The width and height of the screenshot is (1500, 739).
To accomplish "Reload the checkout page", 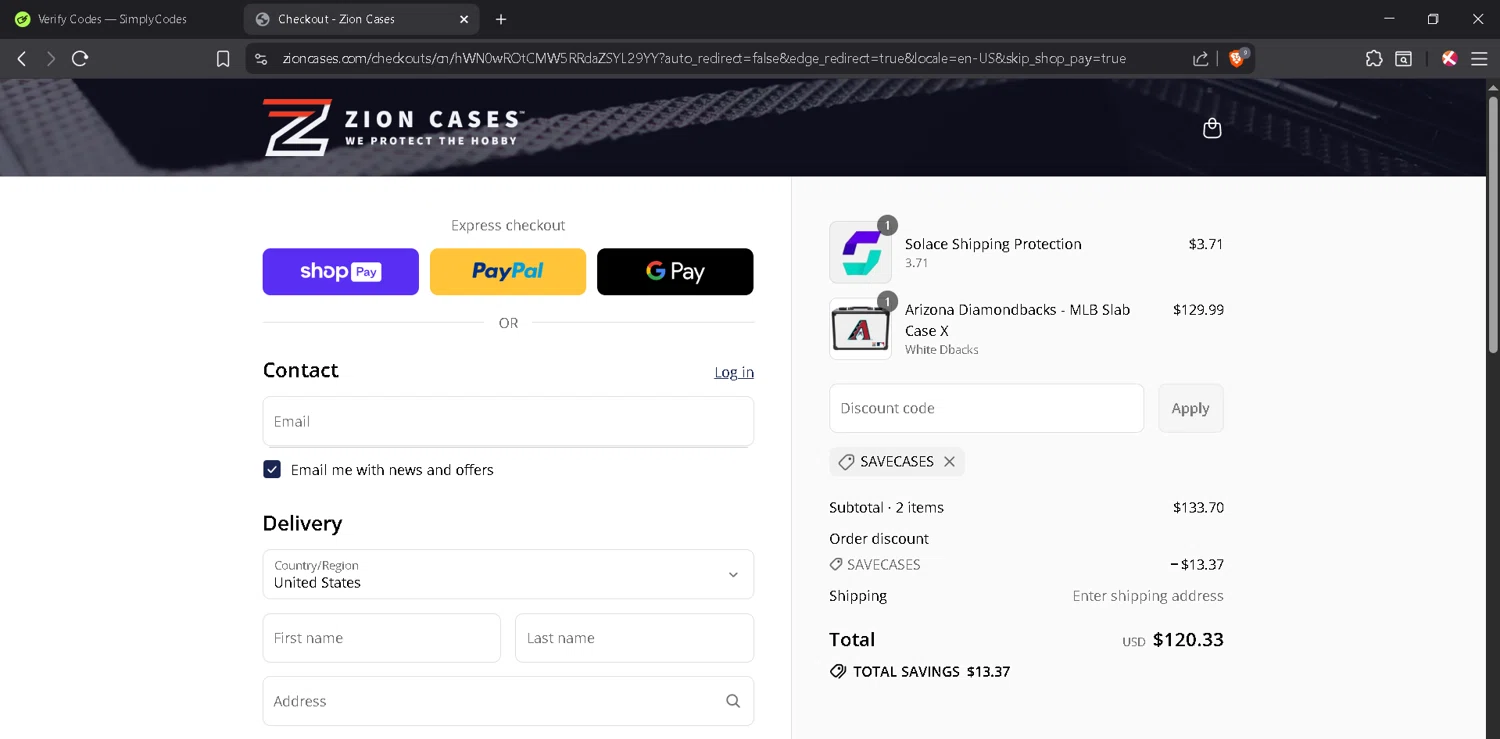I will [x=80, y=59].
